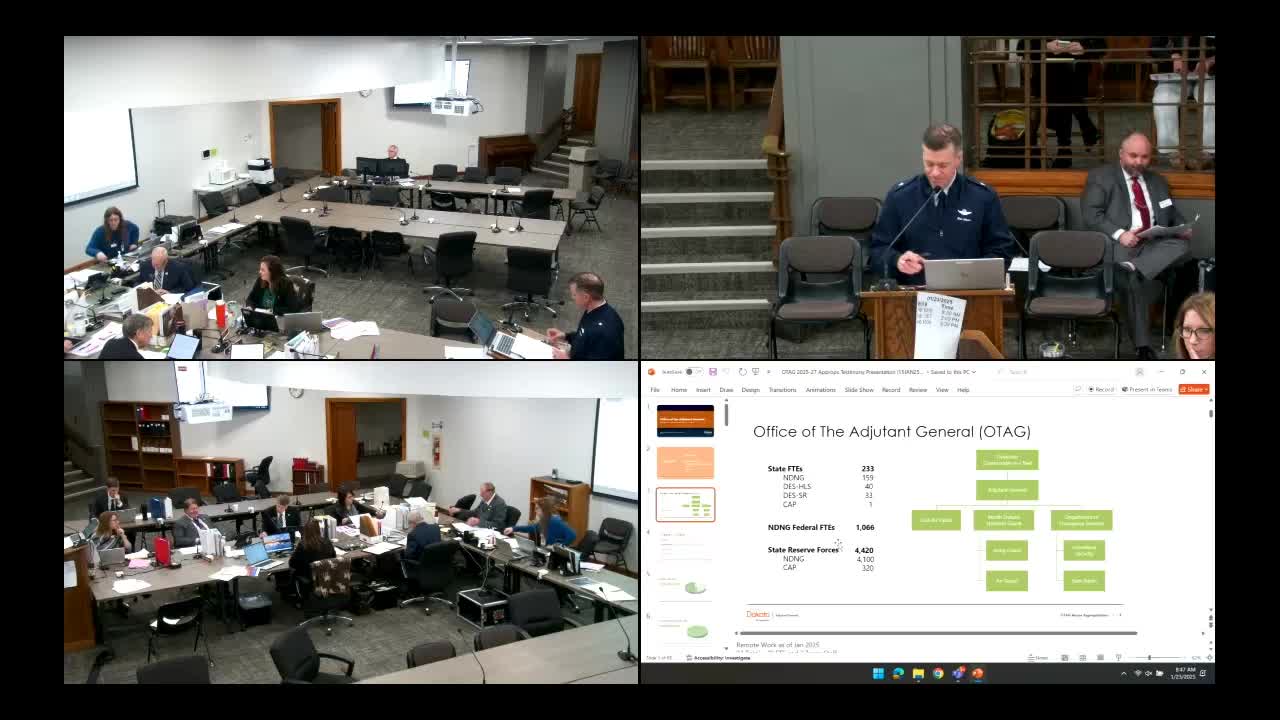Select slide 4 thumbnail in slide panel
The height and width of the screenshot is (720, 1280).
tap(685, 547)
